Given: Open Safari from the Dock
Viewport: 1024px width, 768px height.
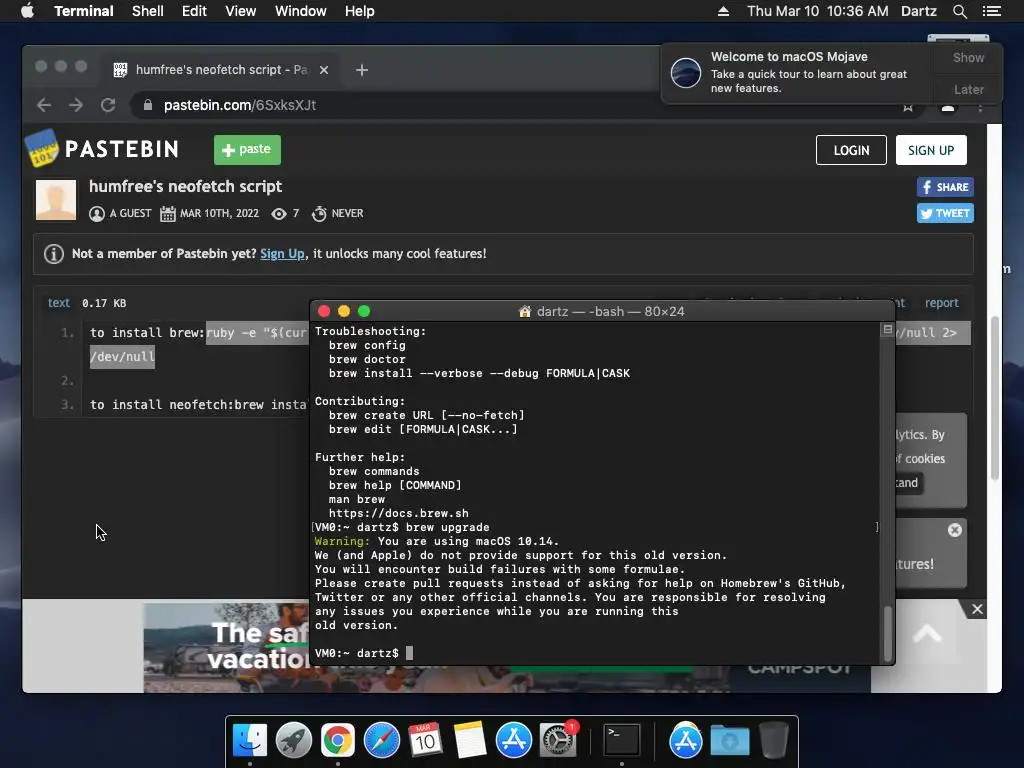Looking at the screenshot, I should pyautogui.click(x=381, y=741).
